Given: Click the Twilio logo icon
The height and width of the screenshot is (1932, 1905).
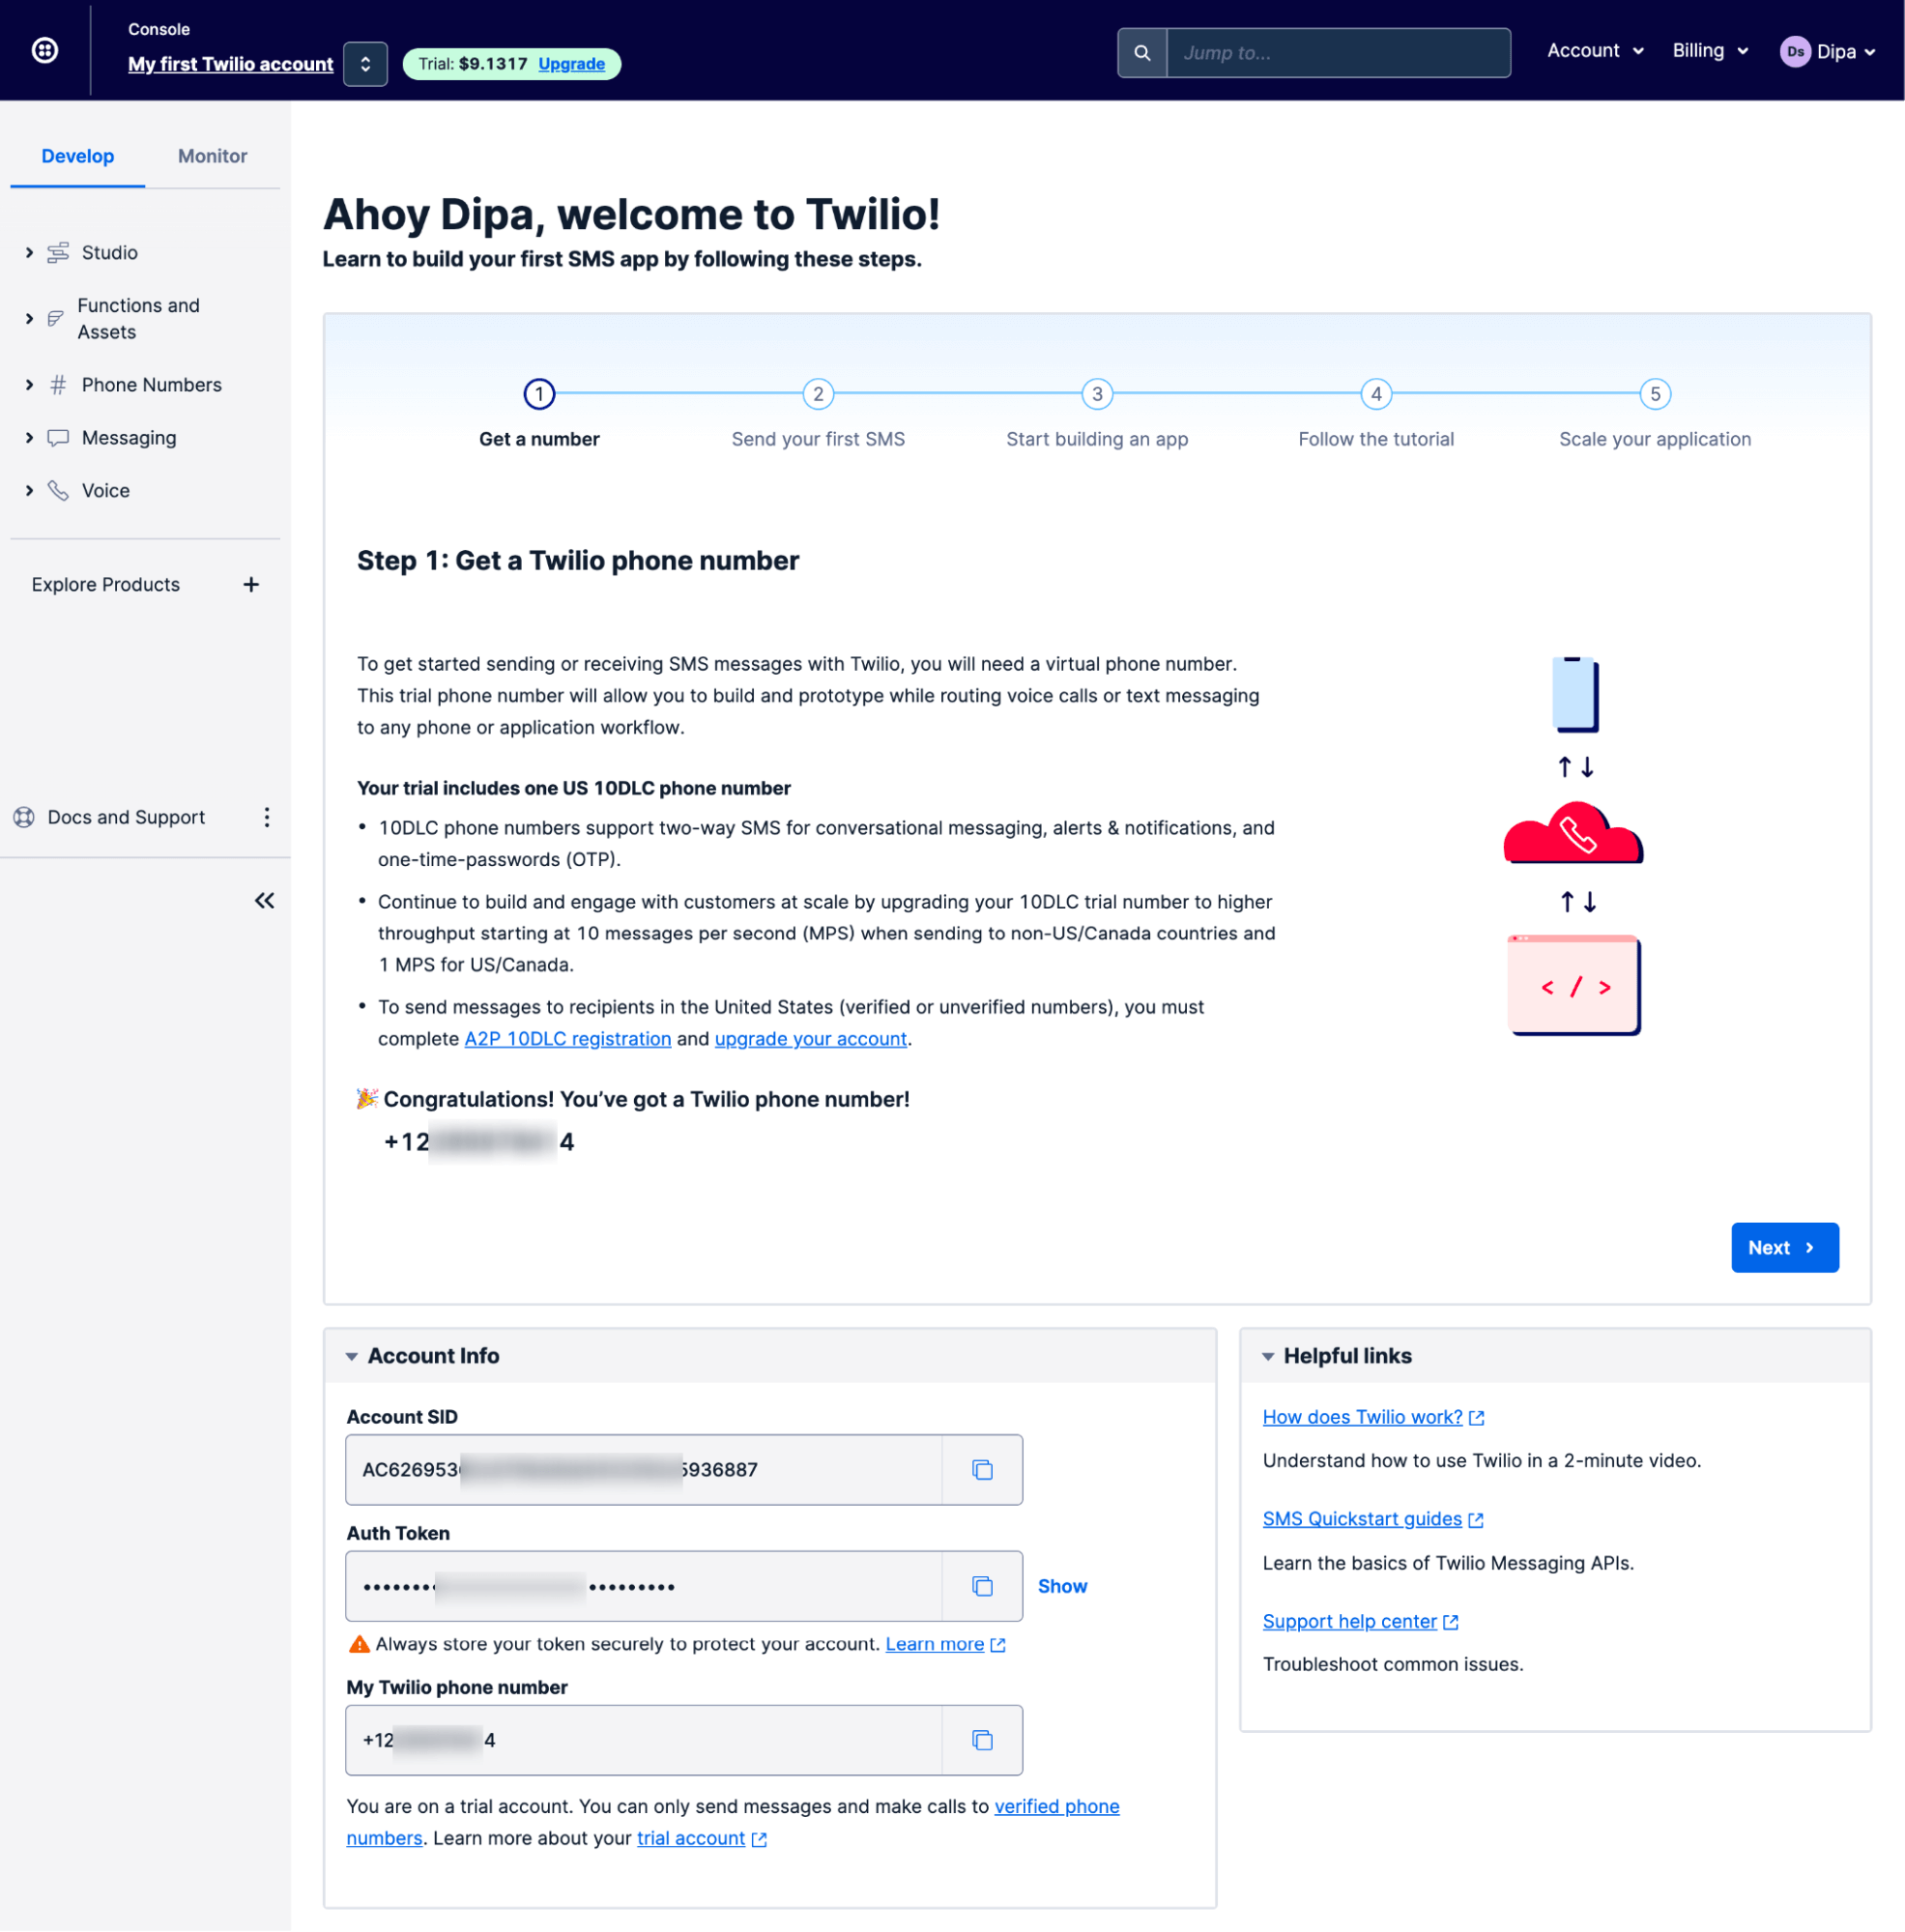Looking at the screenshot, I should 45,50.
